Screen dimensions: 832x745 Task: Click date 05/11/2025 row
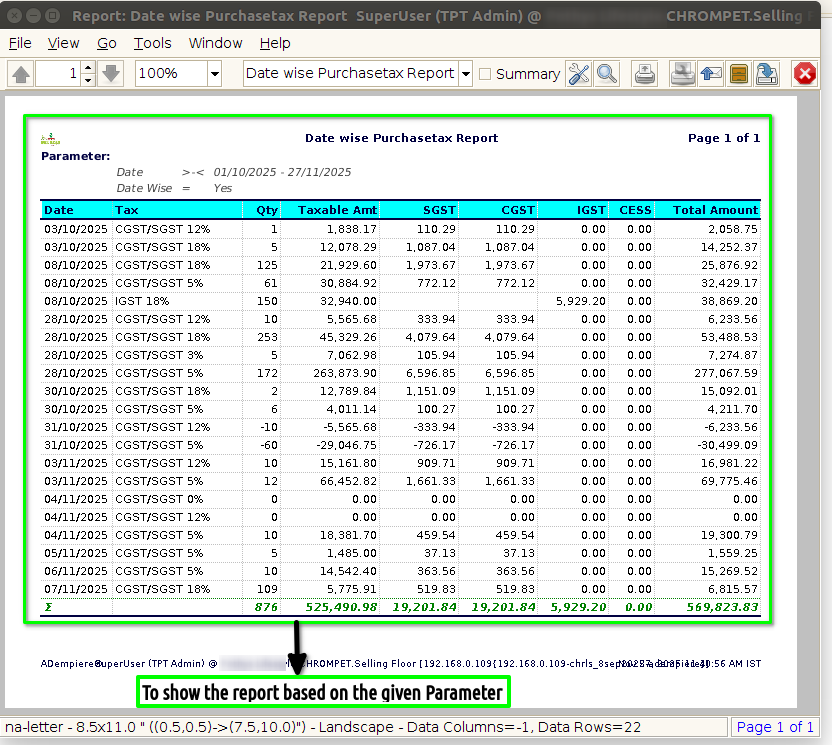tap(76, 553)
